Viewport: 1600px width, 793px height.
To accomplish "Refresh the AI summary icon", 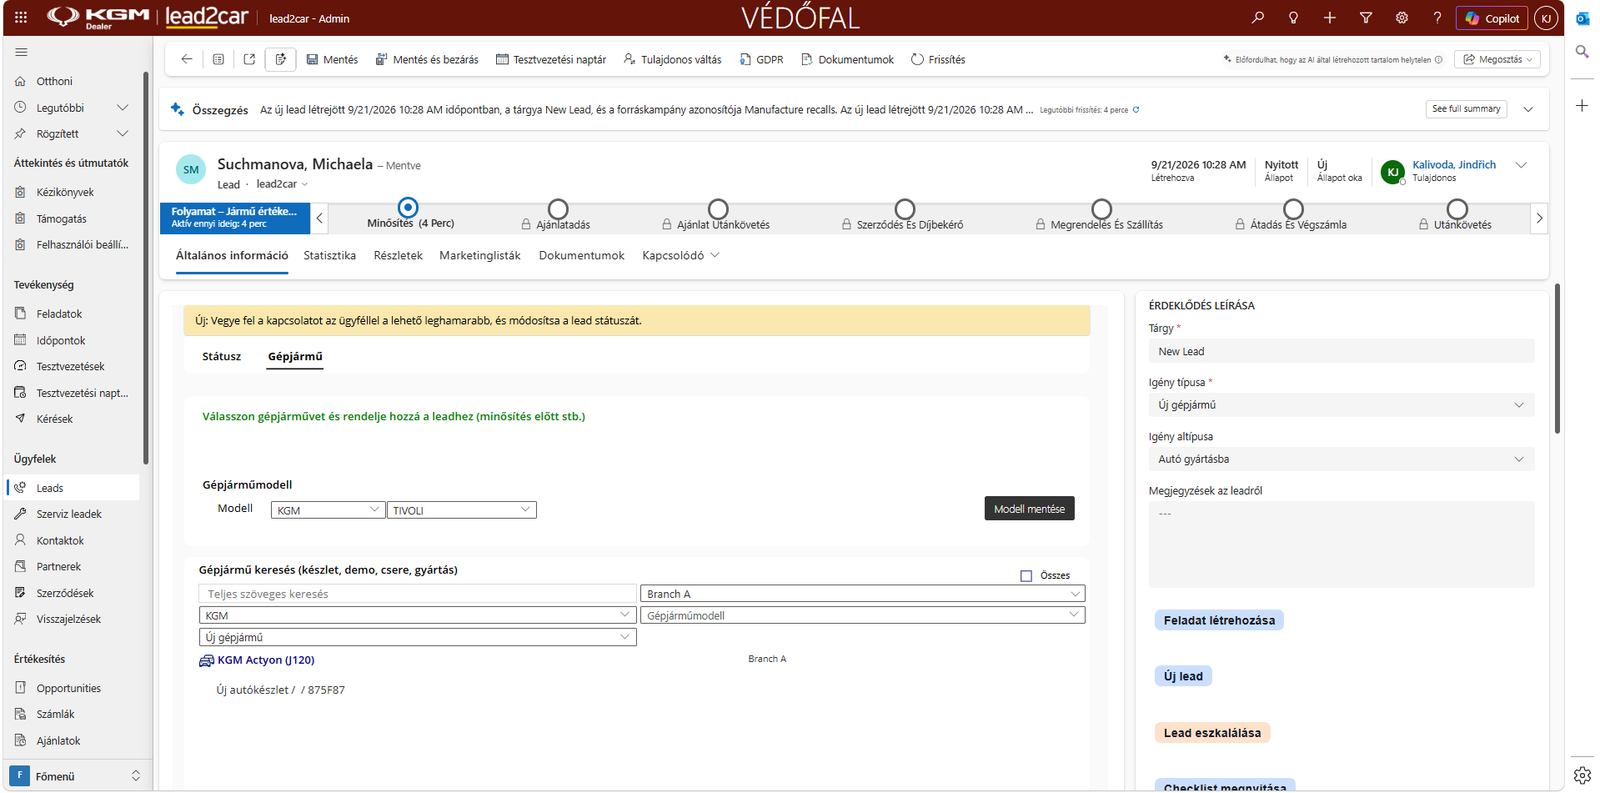I will click(1136, 110).
